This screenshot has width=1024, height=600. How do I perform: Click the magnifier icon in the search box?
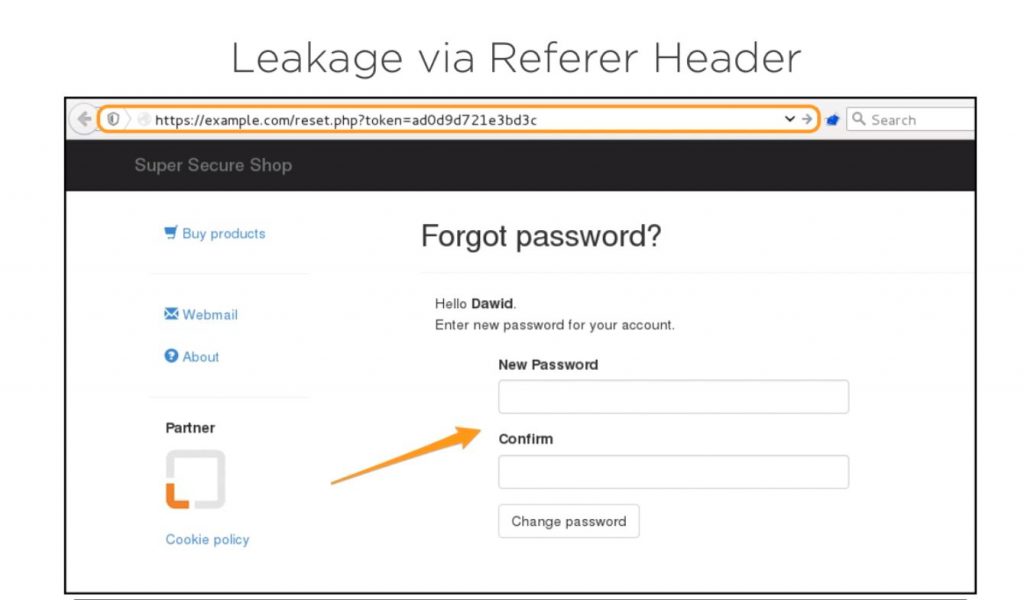coord(858,118)
